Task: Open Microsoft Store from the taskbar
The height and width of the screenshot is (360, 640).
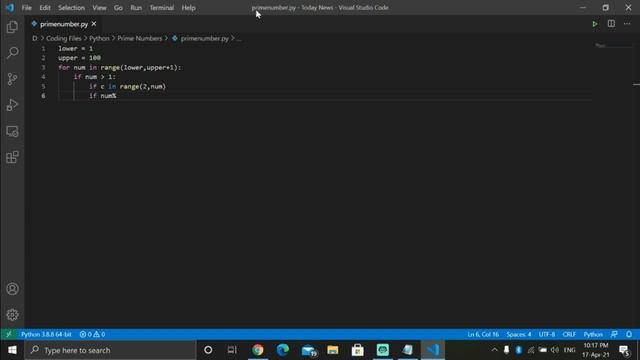Action: tap(358, 350)
